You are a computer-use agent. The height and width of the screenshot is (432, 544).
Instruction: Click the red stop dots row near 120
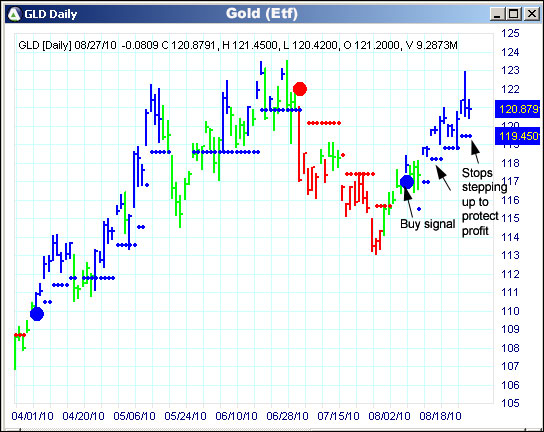point(324,123)
